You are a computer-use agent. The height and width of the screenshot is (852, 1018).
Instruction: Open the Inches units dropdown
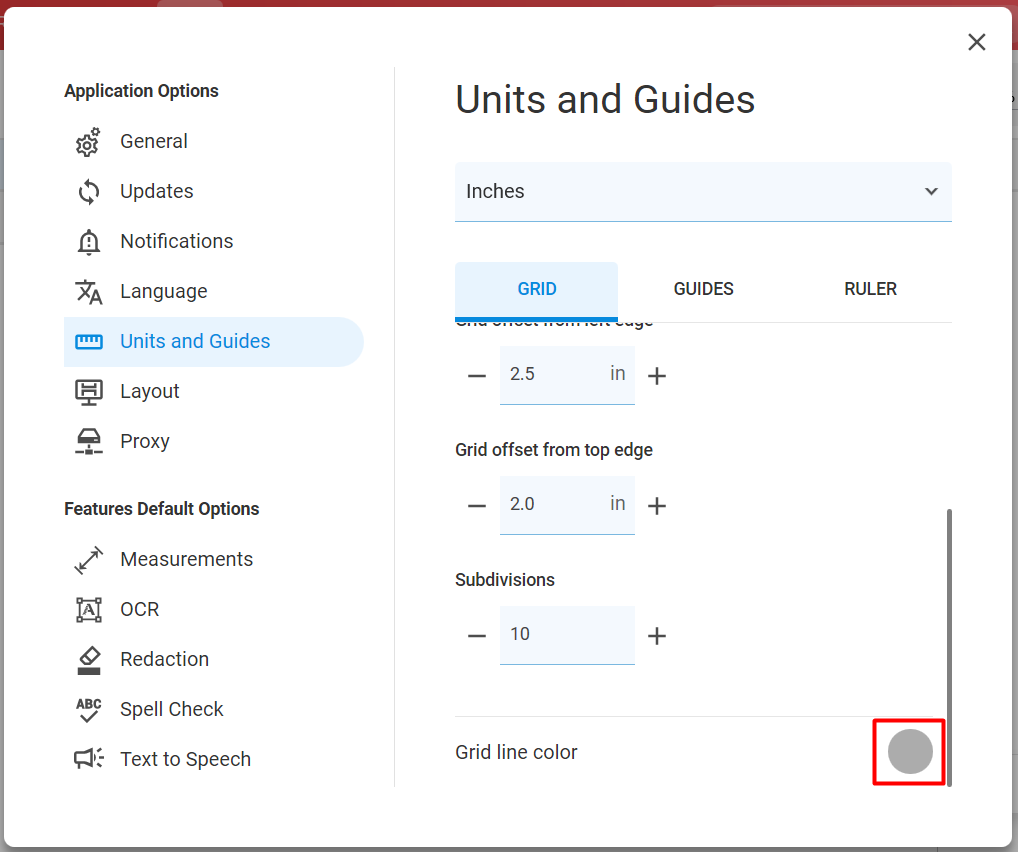703,191
